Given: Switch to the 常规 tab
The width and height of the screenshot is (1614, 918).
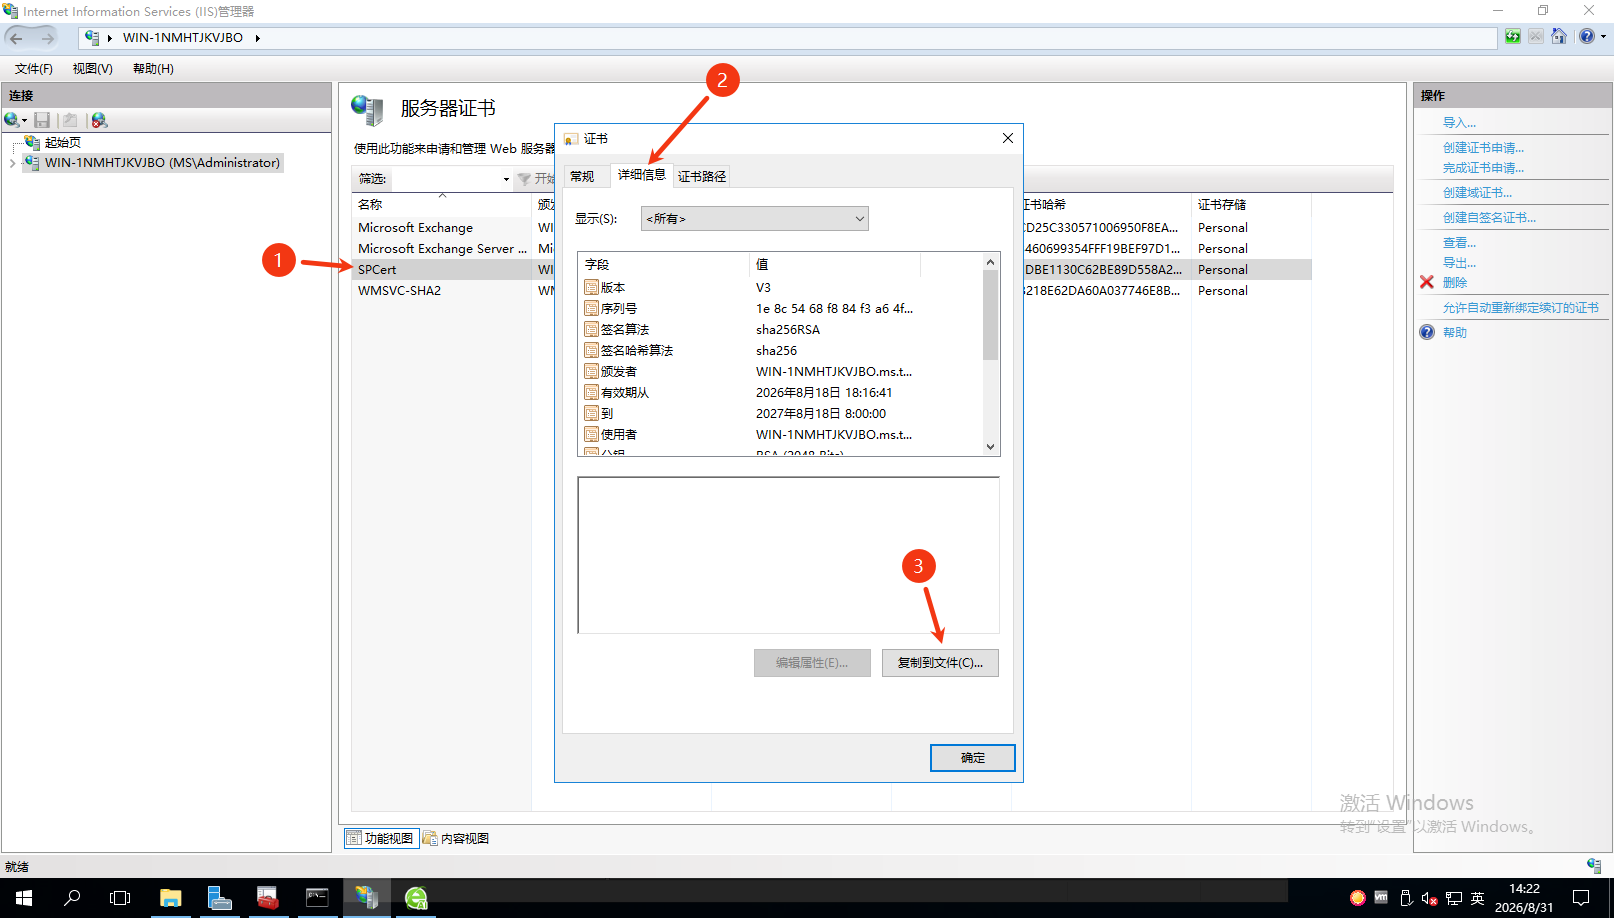Looking at the screenshot, I should [x=583, y=177].
